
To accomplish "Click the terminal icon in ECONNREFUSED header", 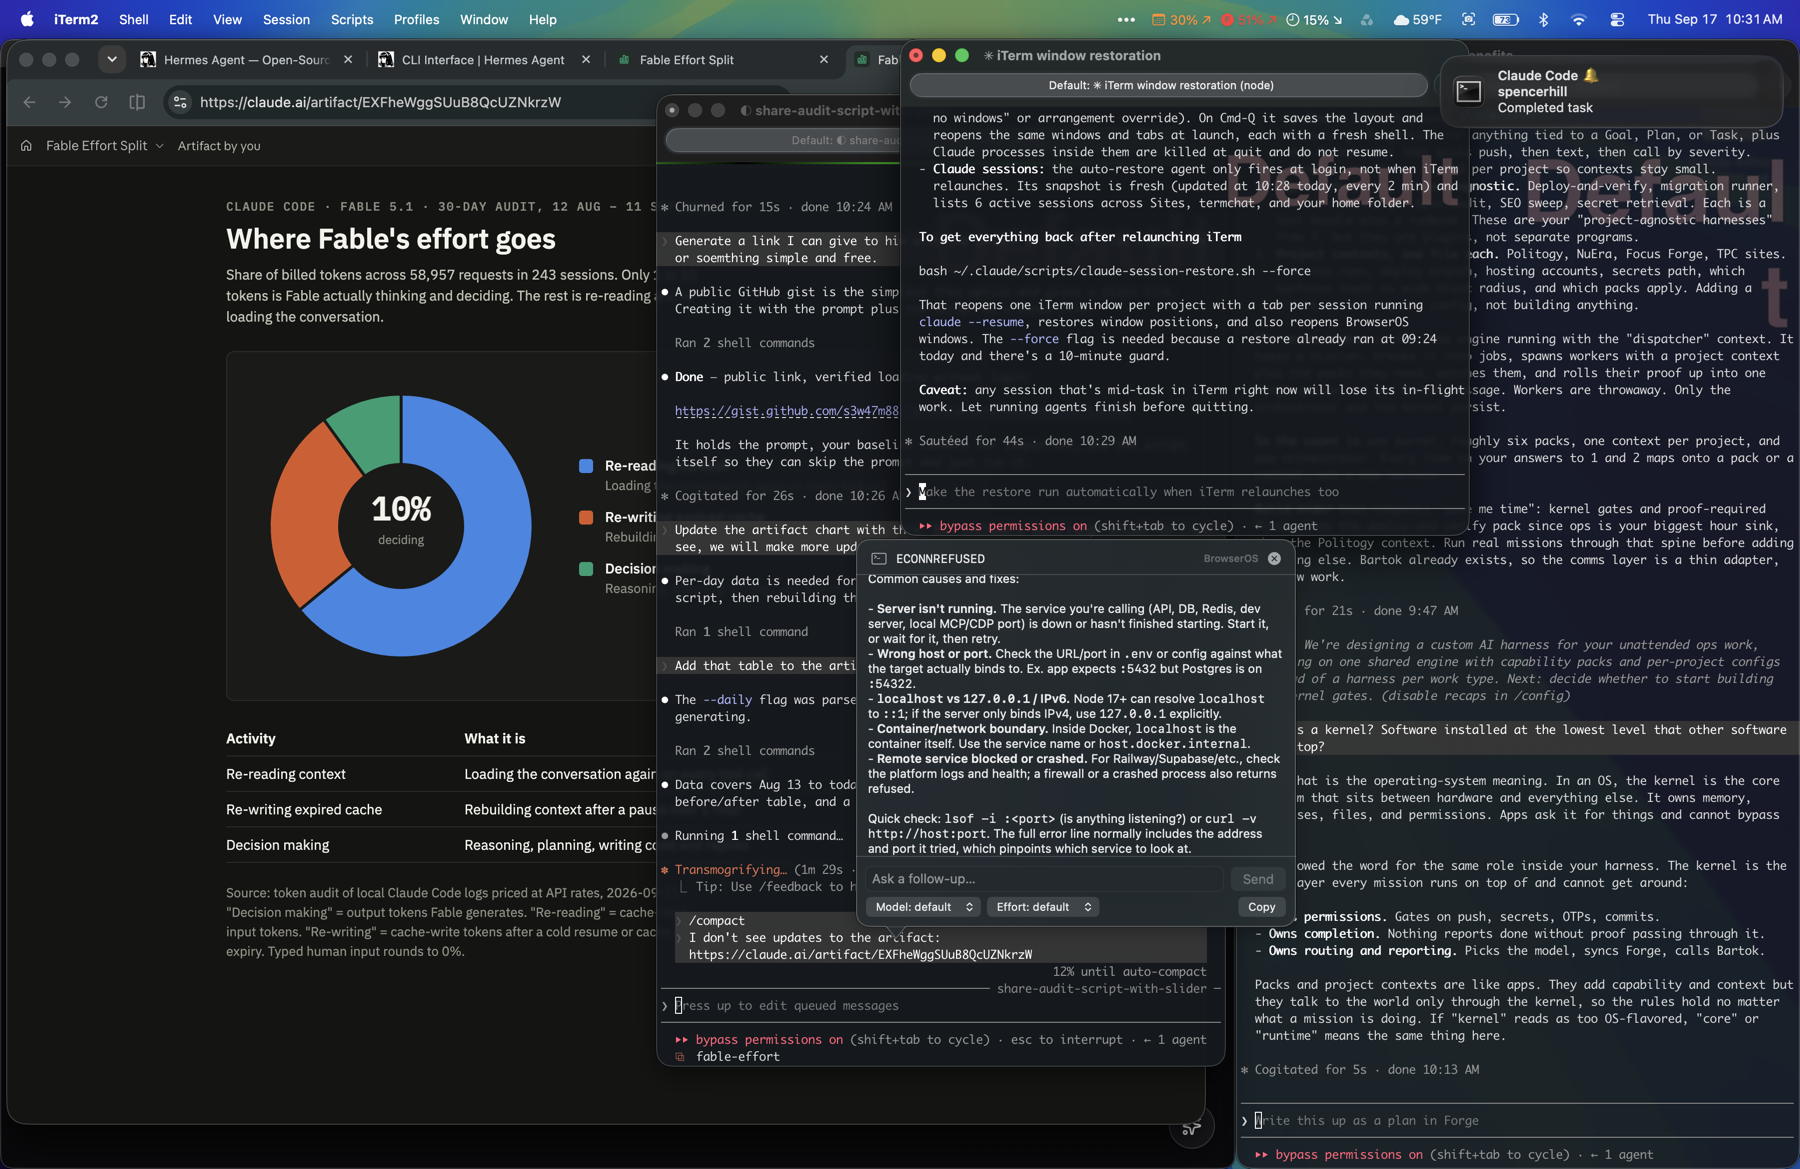I will (x=879, y=559).
